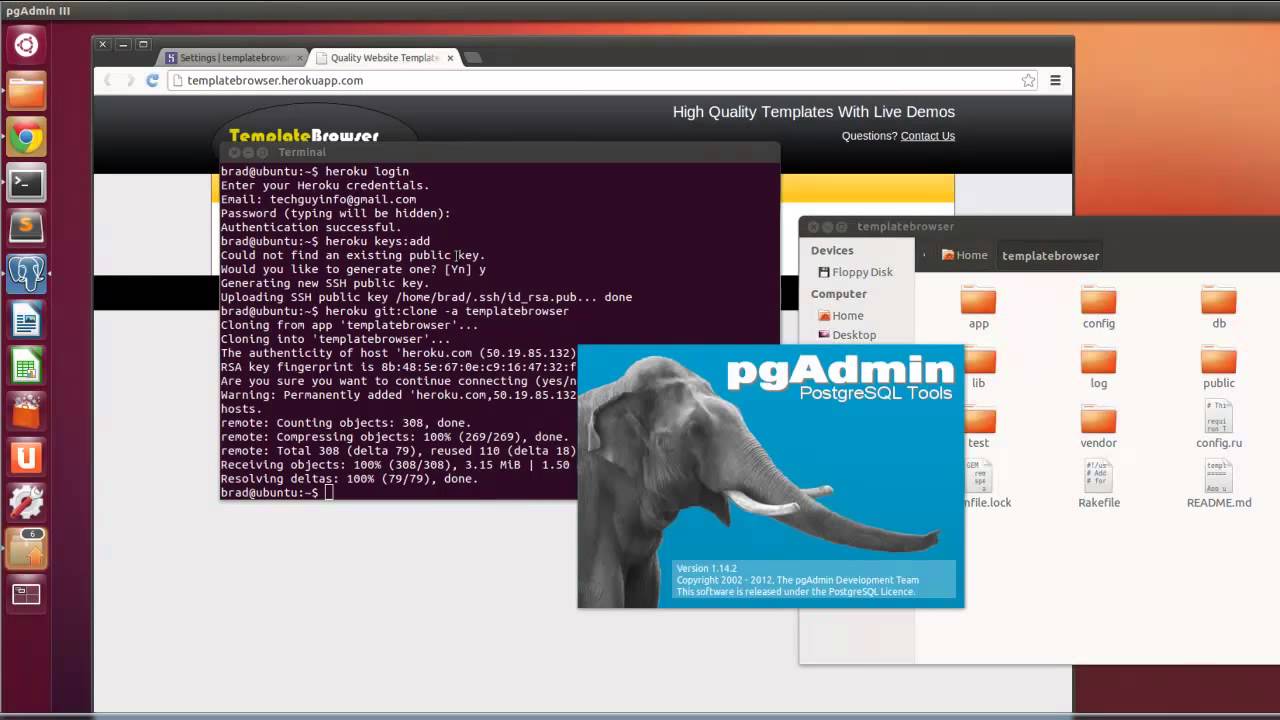Select Floppy Disk in Devices sidebar

tap(856, 272)
